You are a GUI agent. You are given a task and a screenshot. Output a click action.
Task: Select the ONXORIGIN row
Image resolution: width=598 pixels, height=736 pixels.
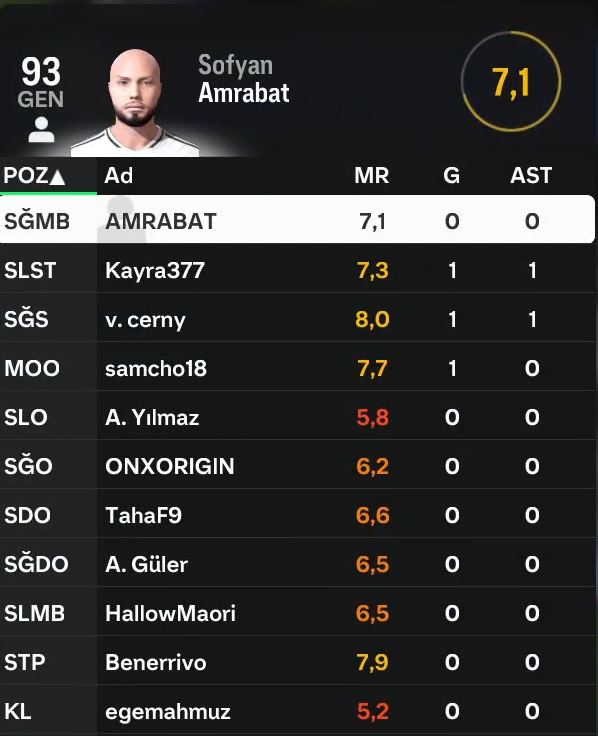point(298,466)
